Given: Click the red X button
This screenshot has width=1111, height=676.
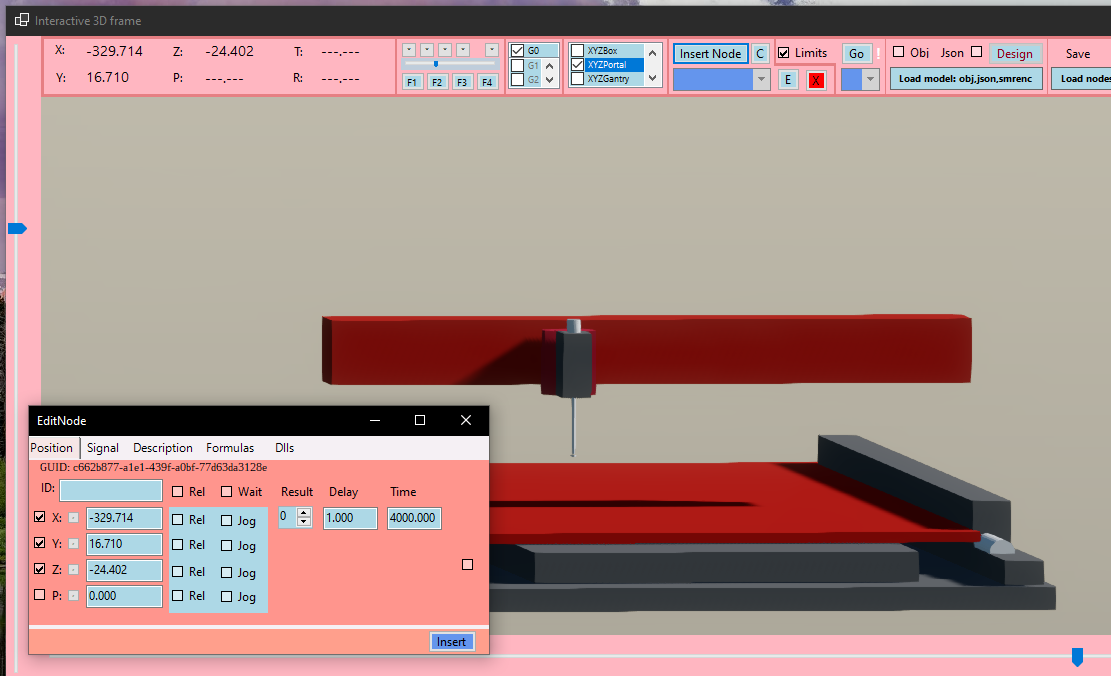Looking at the screenshot, I should (x=816, y=81).
